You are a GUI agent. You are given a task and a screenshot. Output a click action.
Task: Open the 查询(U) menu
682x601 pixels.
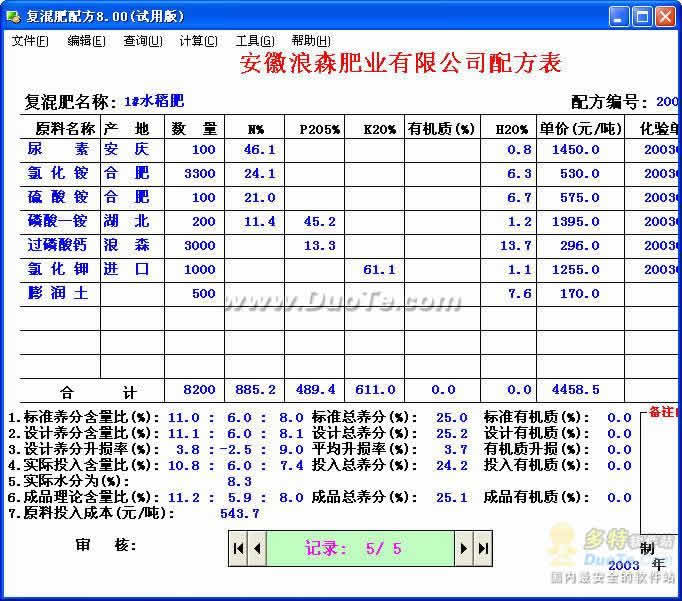point(143,41)
